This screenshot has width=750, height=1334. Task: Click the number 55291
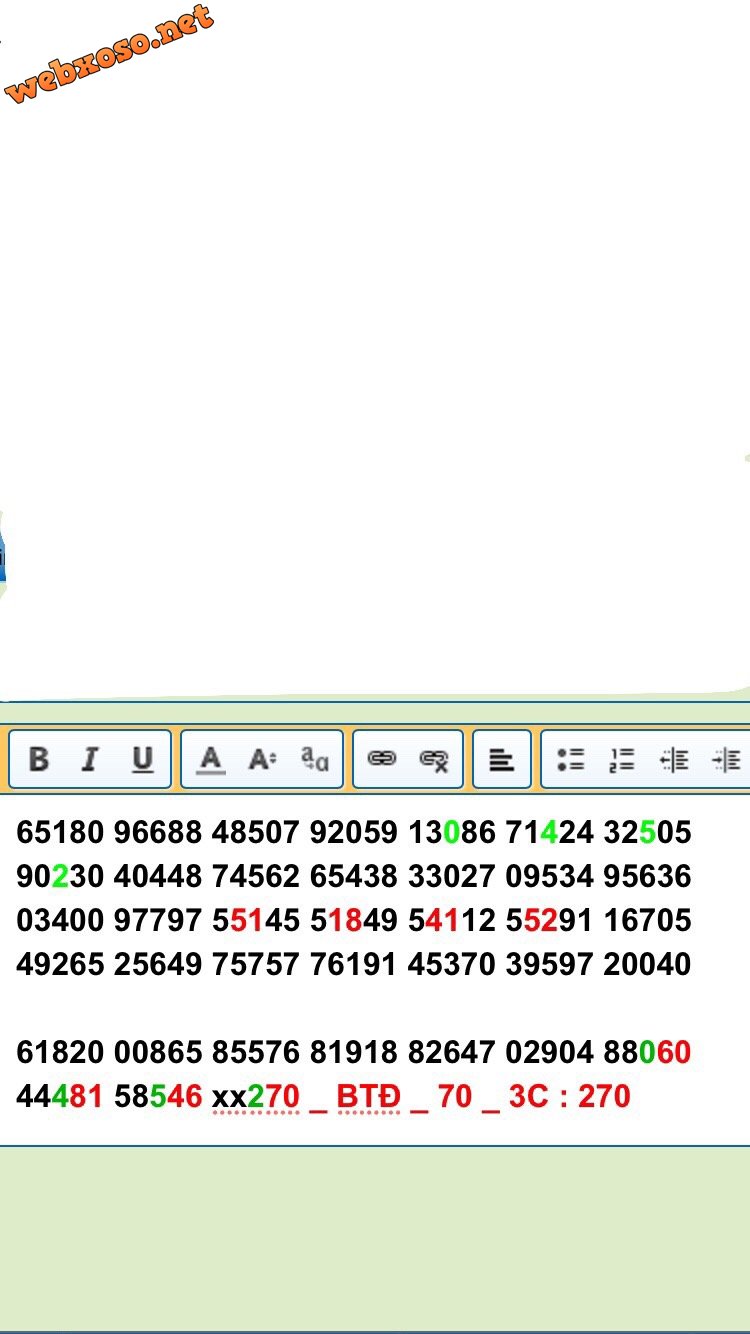pyautogui.click(x=550, y=920)
